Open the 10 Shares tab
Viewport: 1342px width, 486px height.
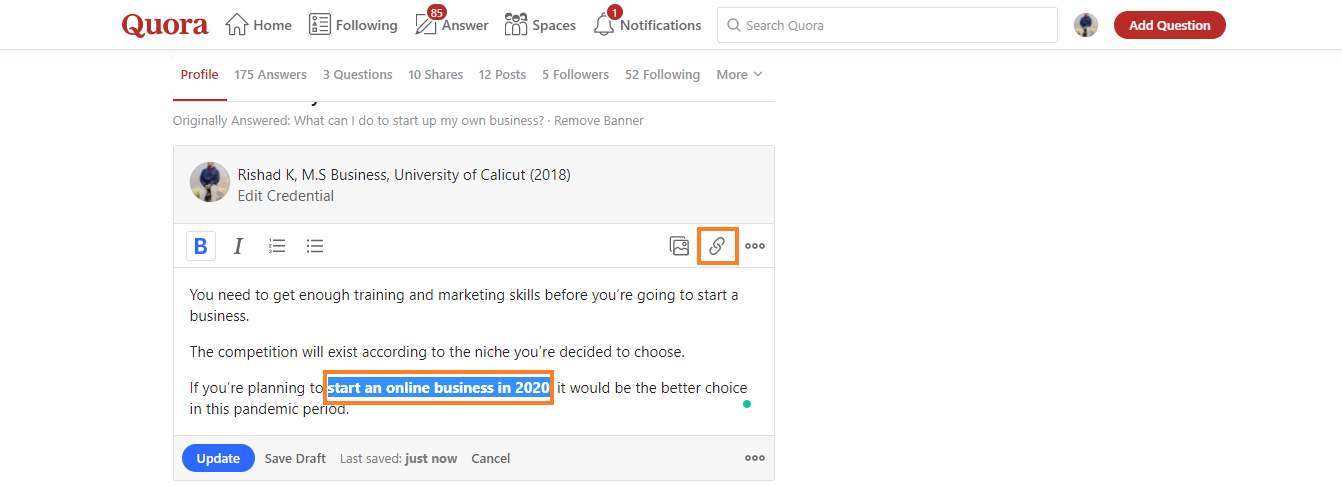point(436,74)
